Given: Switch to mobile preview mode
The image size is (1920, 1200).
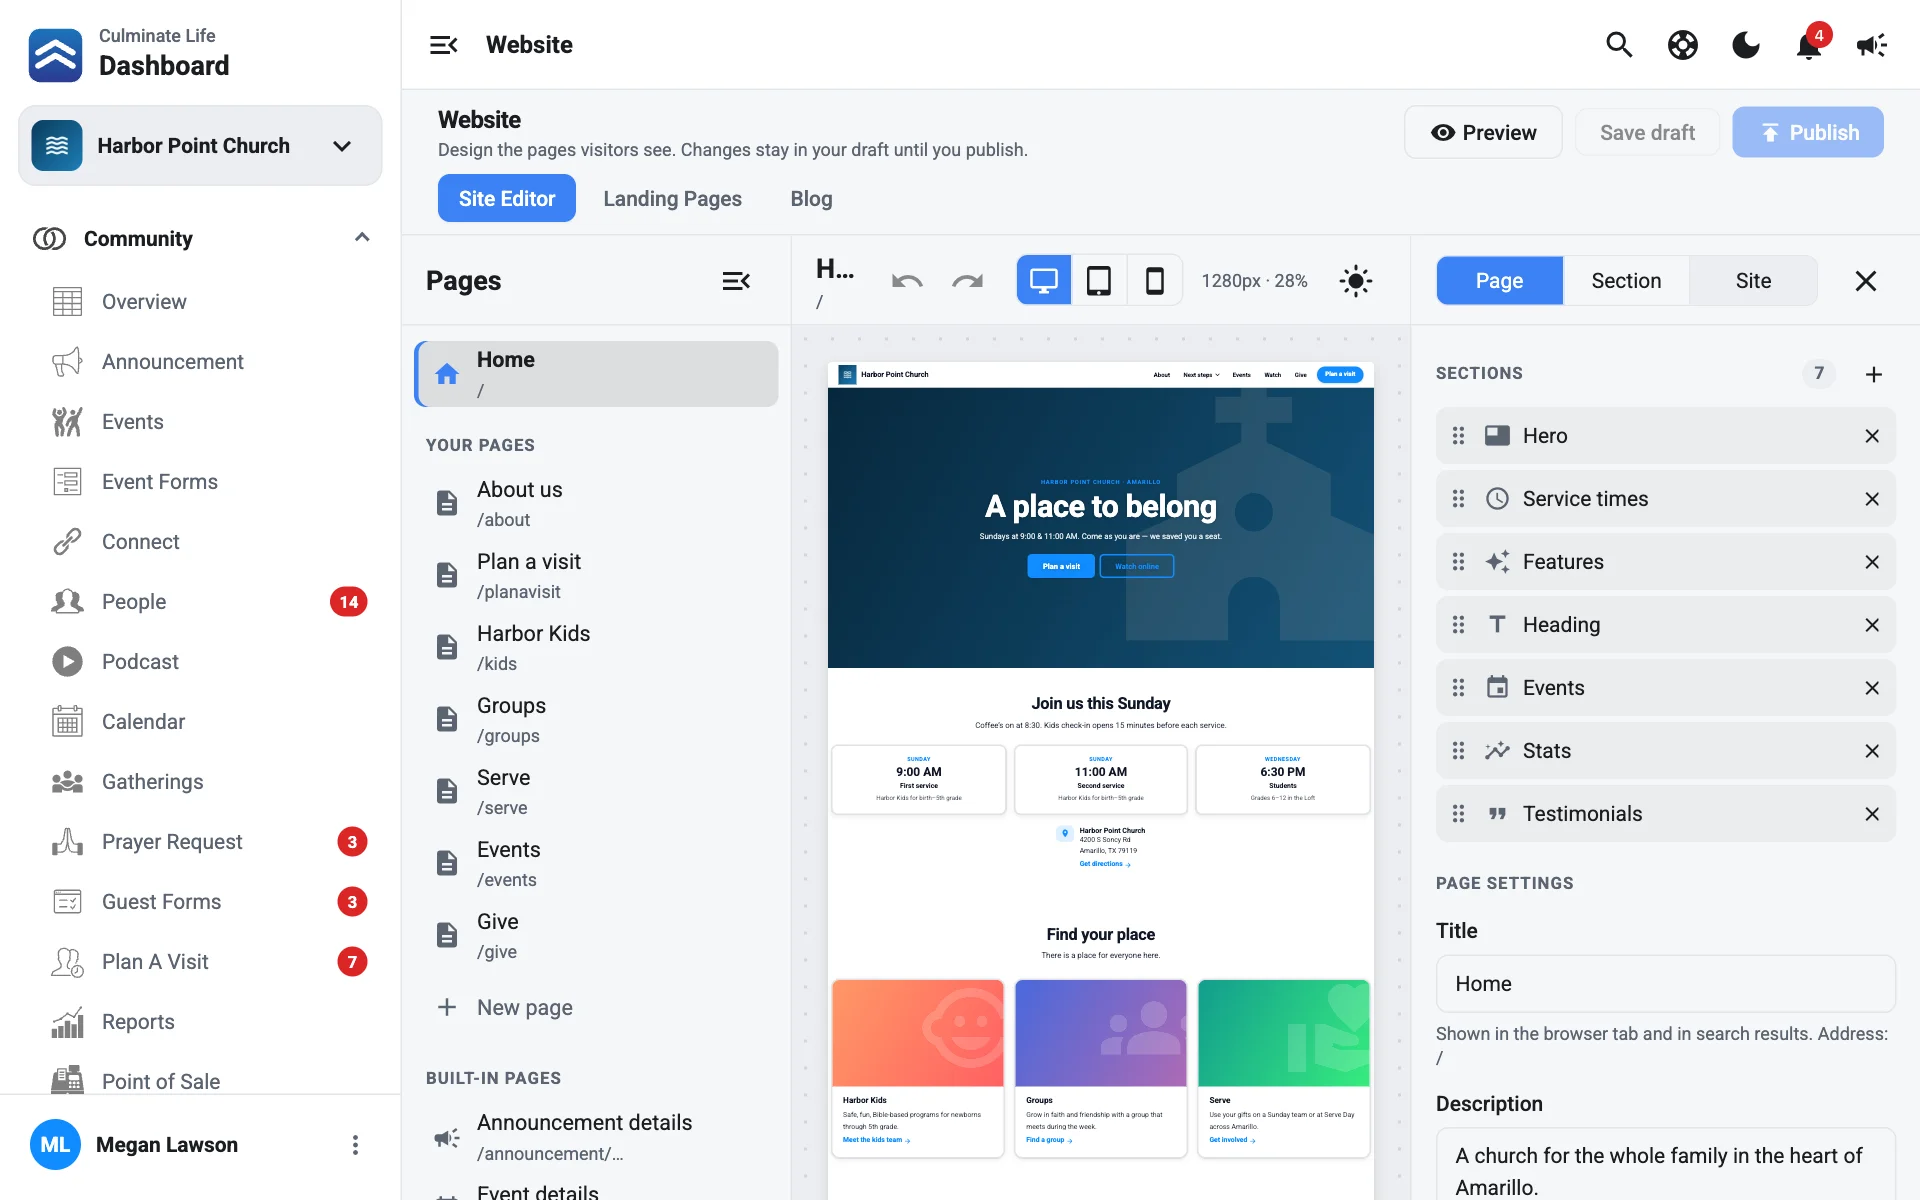Looking at the screenshot, I should (x=1155, y=281).
